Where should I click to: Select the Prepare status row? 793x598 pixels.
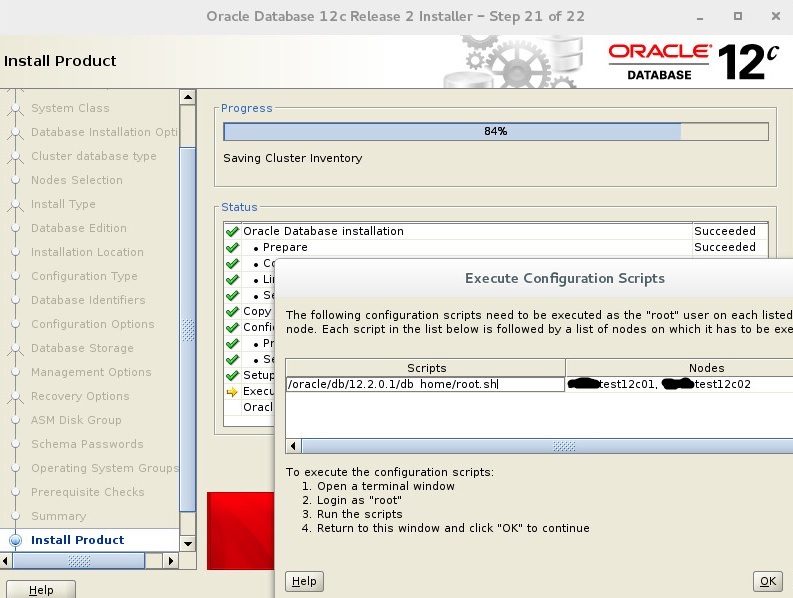point(496,247)
